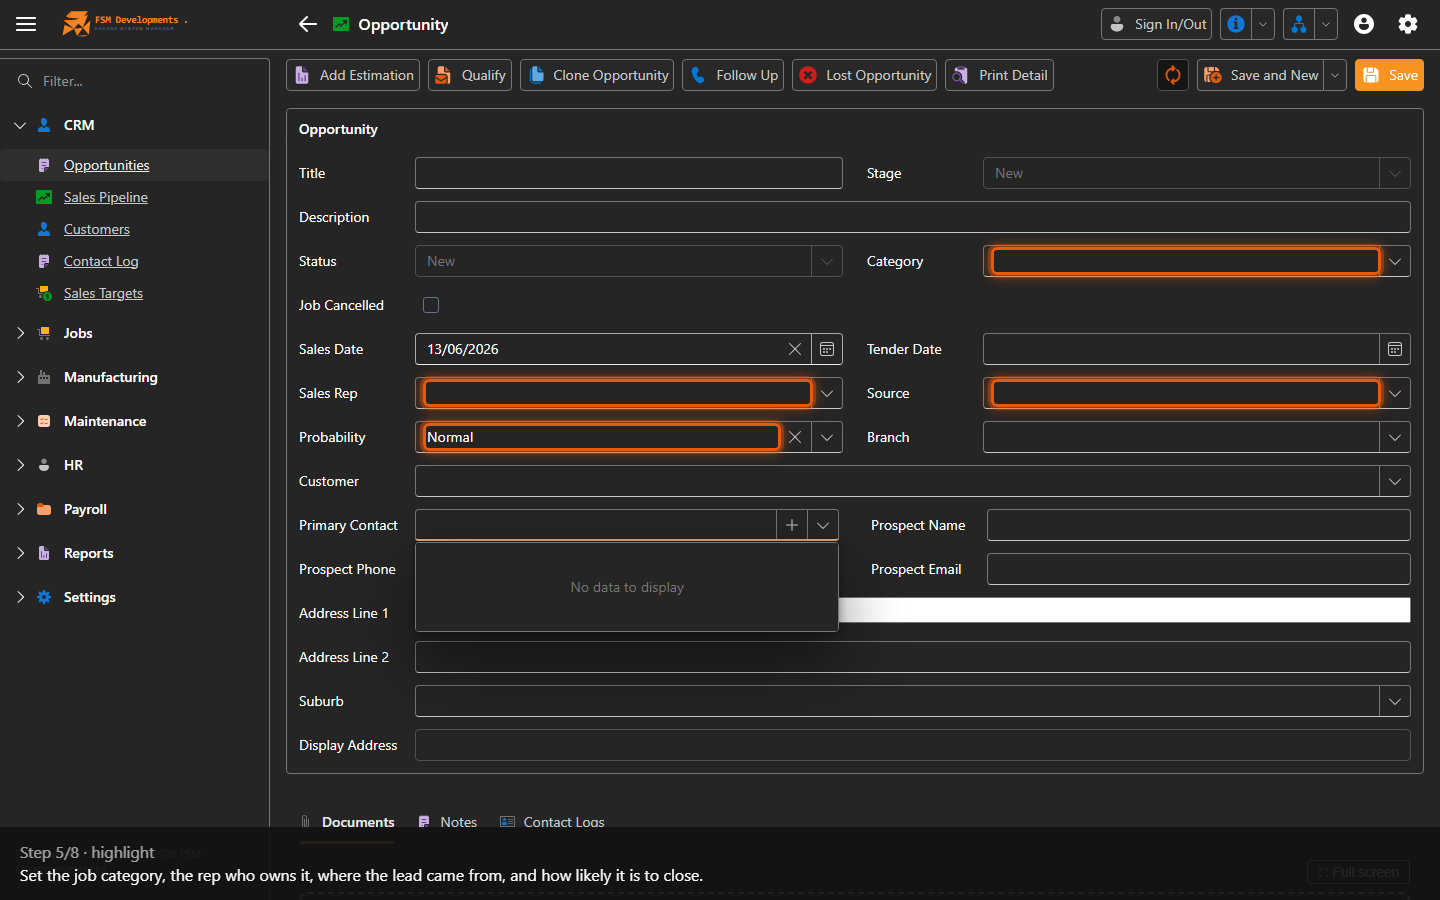Clear the Probability value with the X

tap(795, 437)
